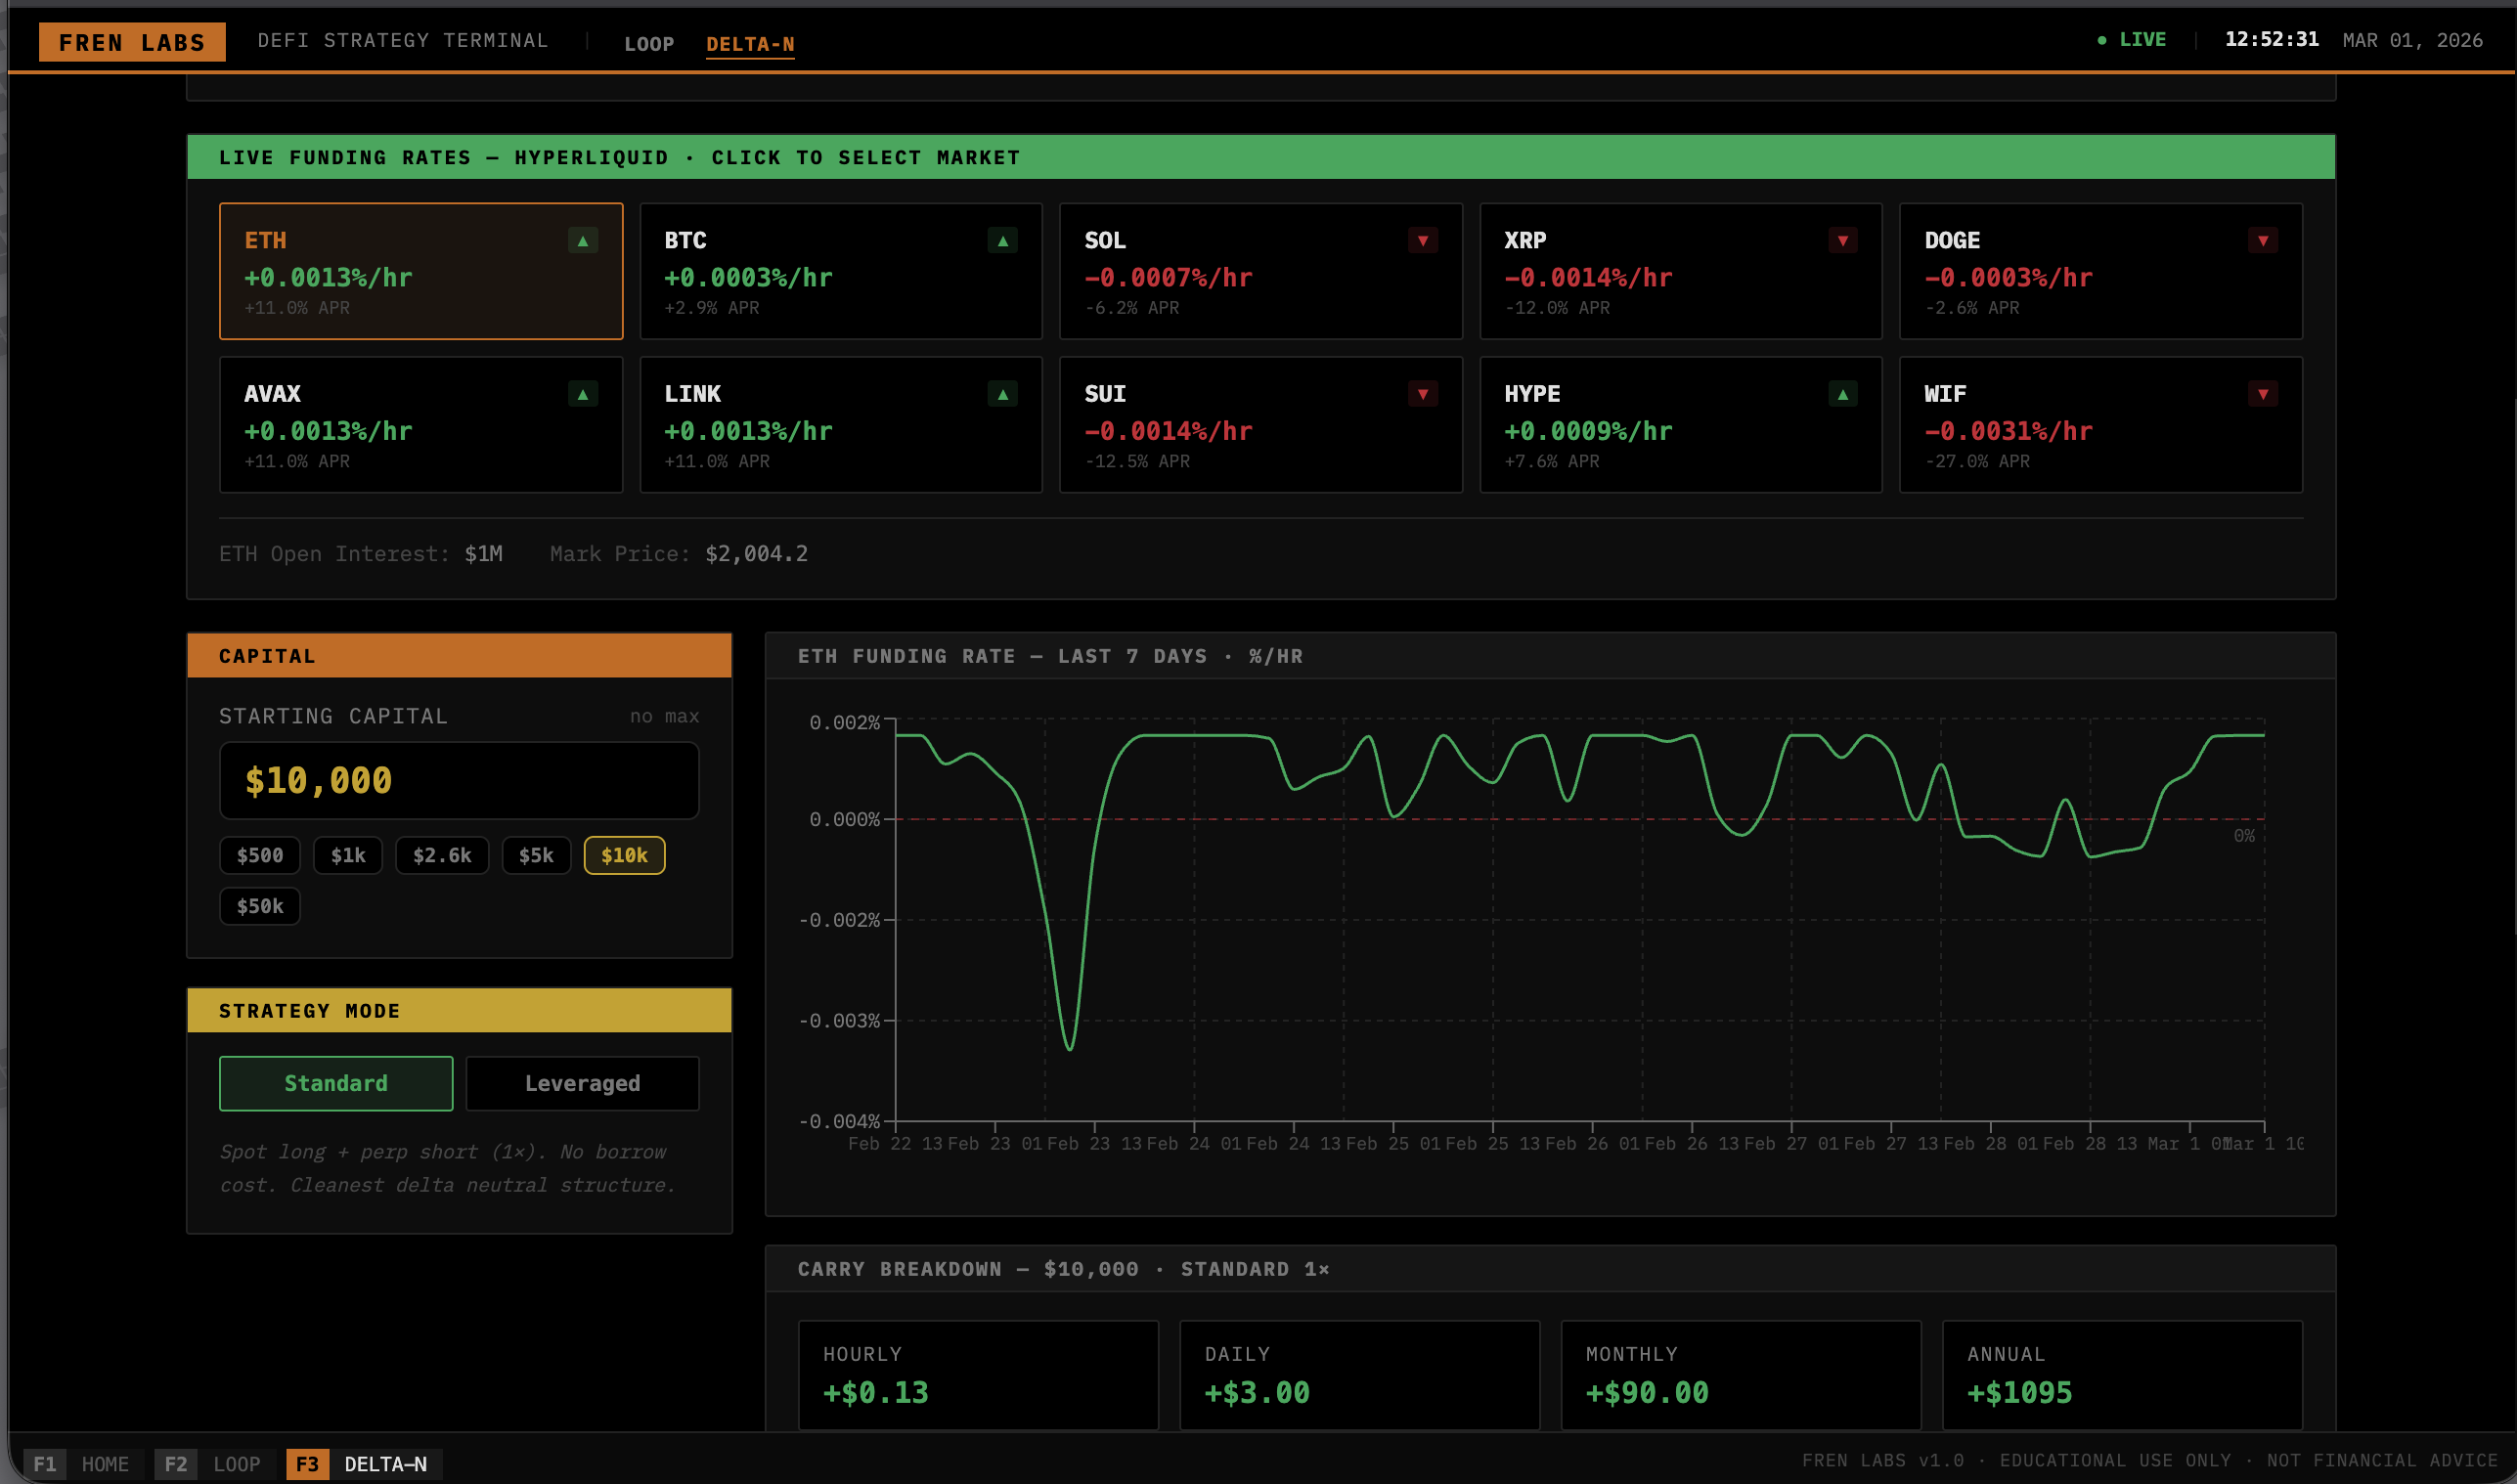
Task: Select F3 DELTA-N in bottom bar
Action: (x=364, y=1464)
